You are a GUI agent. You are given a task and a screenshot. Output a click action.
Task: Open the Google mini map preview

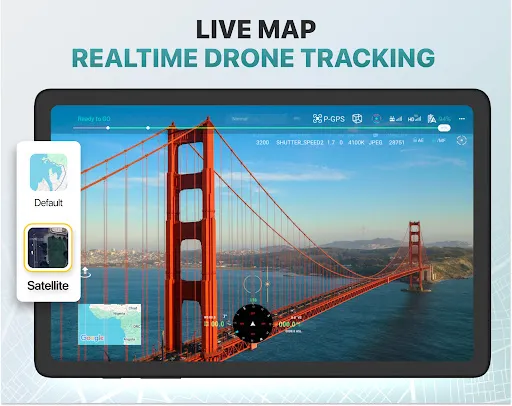point(110,324)
